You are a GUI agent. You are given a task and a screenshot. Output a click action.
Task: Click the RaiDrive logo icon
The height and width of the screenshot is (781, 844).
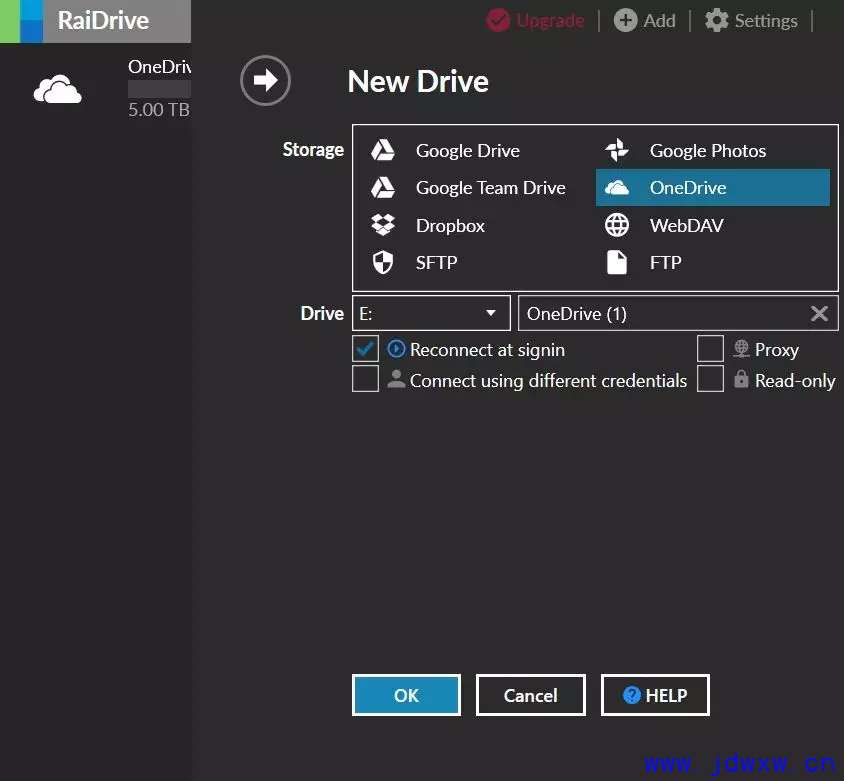click(x=22, y=21)
